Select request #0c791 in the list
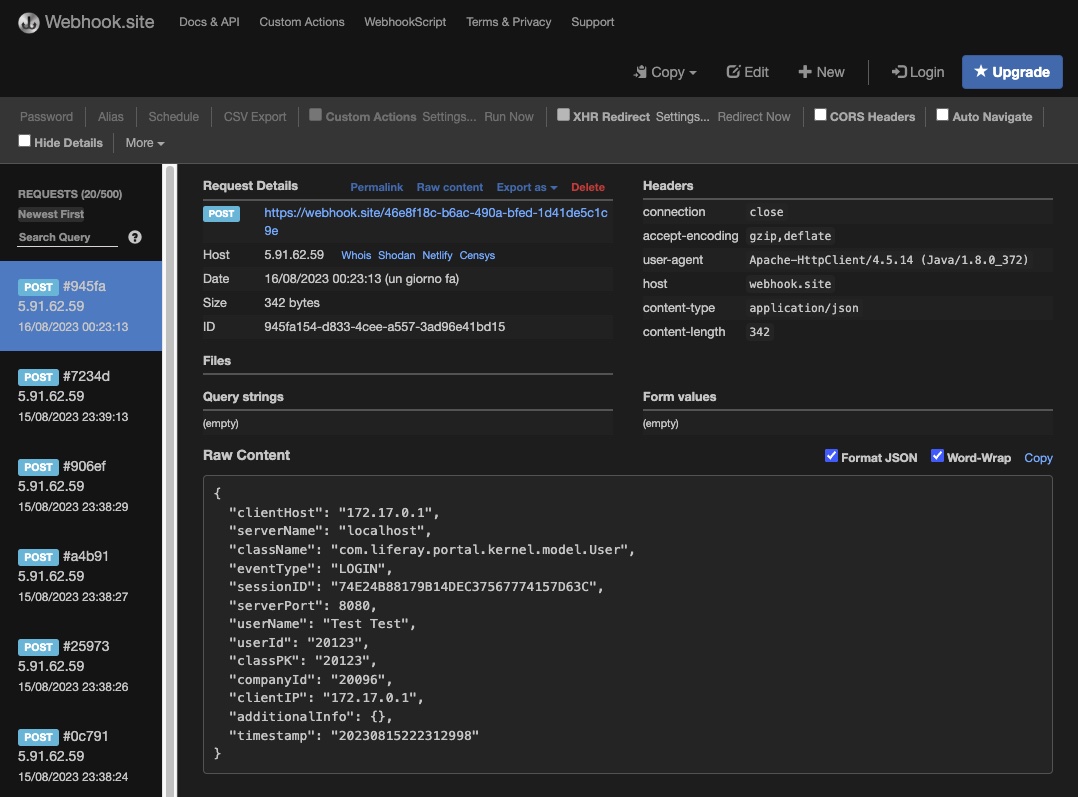Viewport: 1078px width, 797px height. coord(81,755)
